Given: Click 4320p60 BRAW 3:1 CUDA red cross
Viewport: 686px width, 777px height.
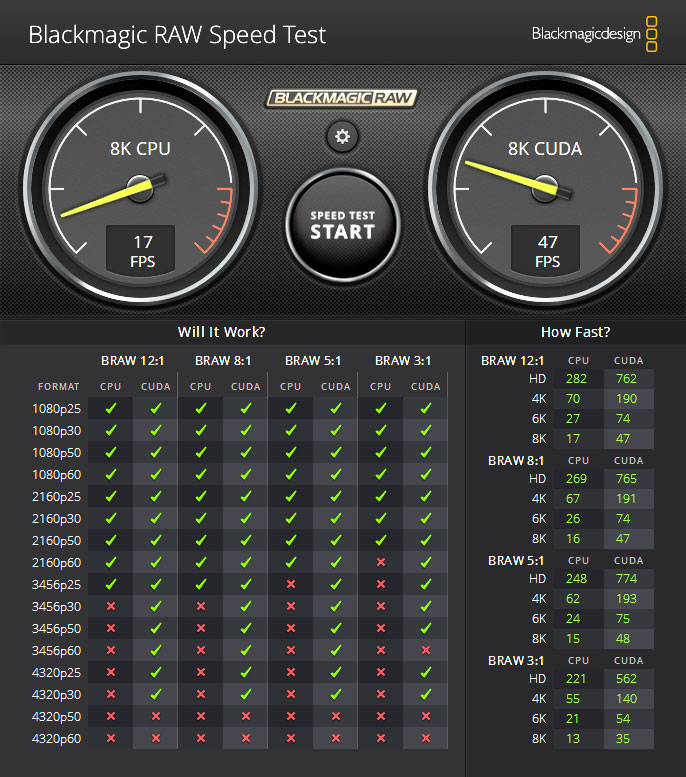Looking at the screenshot, I should [426, 738].
